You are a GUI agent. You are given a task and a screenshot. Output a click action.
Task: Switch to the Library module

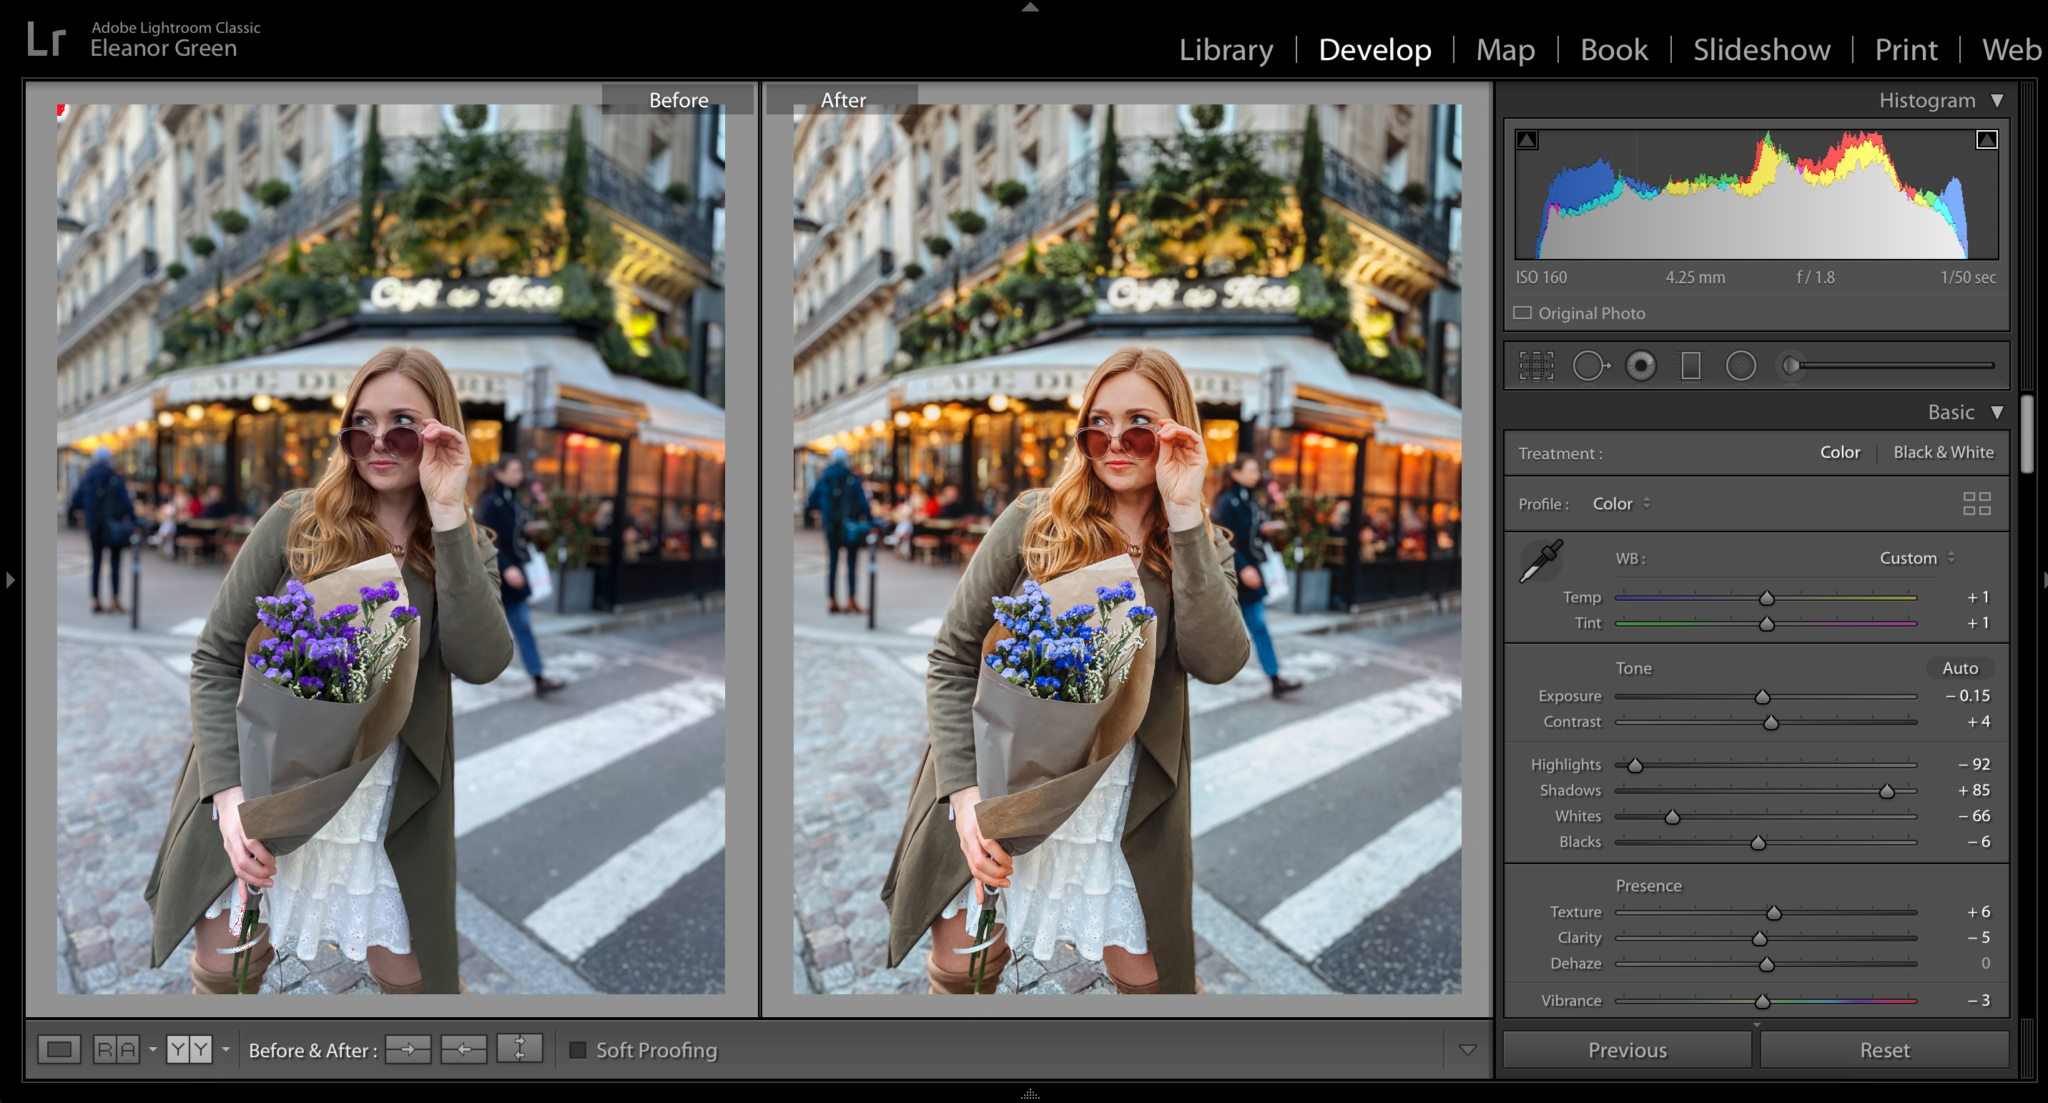pos(1226,49)
